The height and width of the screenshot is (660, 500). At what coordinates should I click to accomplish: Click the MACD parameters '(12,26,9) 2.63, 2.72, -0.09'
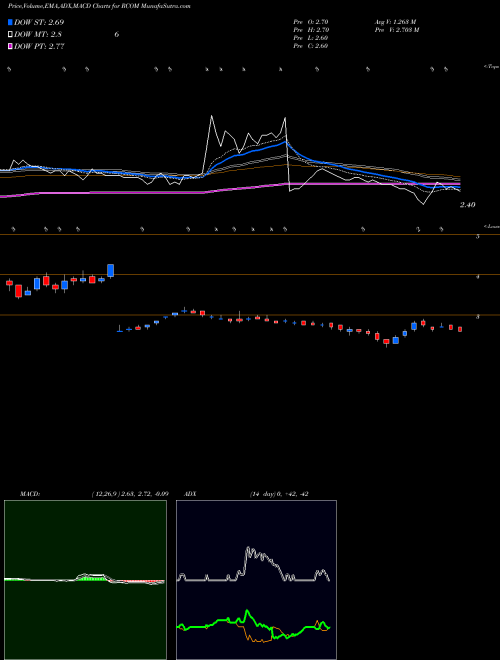(130, 494)
